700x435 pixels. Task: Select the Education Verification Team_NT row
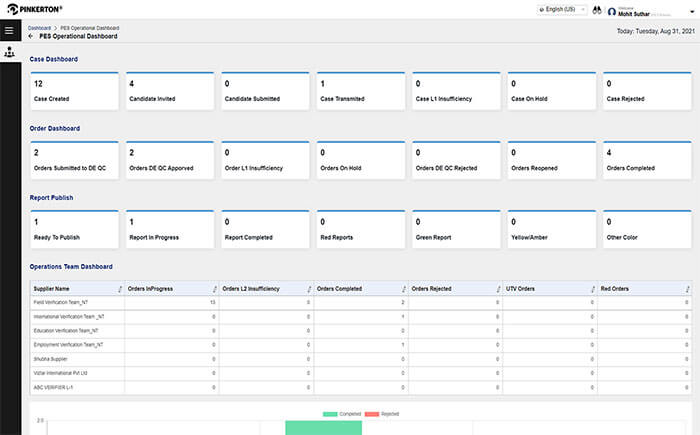[x=361, y=331]
